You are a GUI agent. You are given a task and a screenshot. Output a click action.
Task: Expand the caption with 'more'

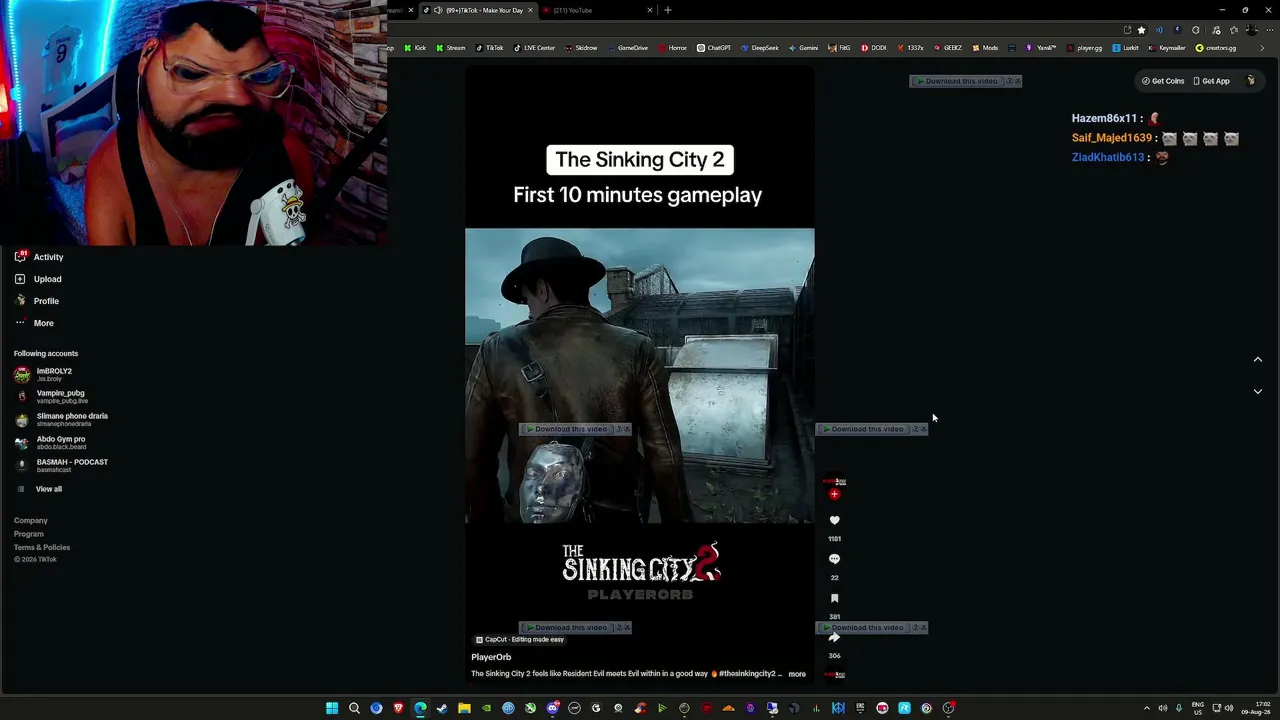[x=797, y=674]
